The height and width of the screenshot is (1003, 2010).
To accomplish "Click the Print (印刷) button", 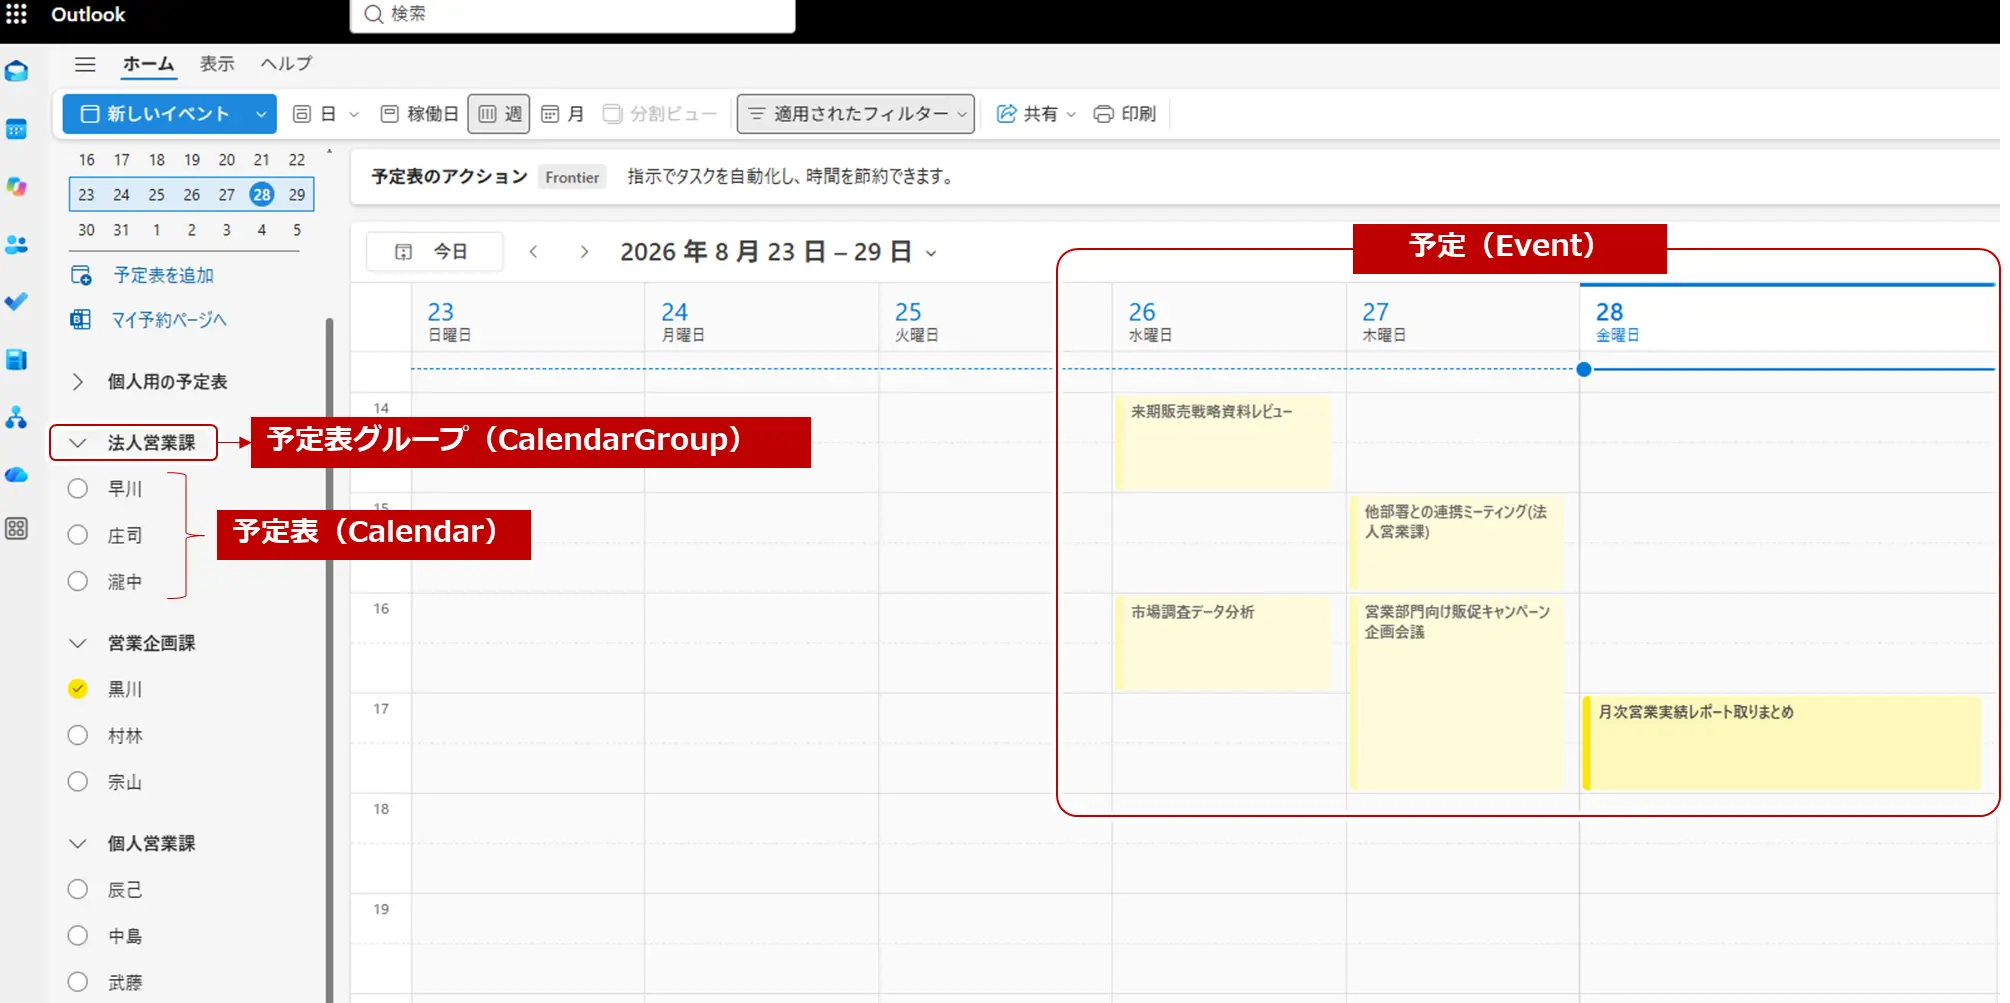I will pos(1125,114).
